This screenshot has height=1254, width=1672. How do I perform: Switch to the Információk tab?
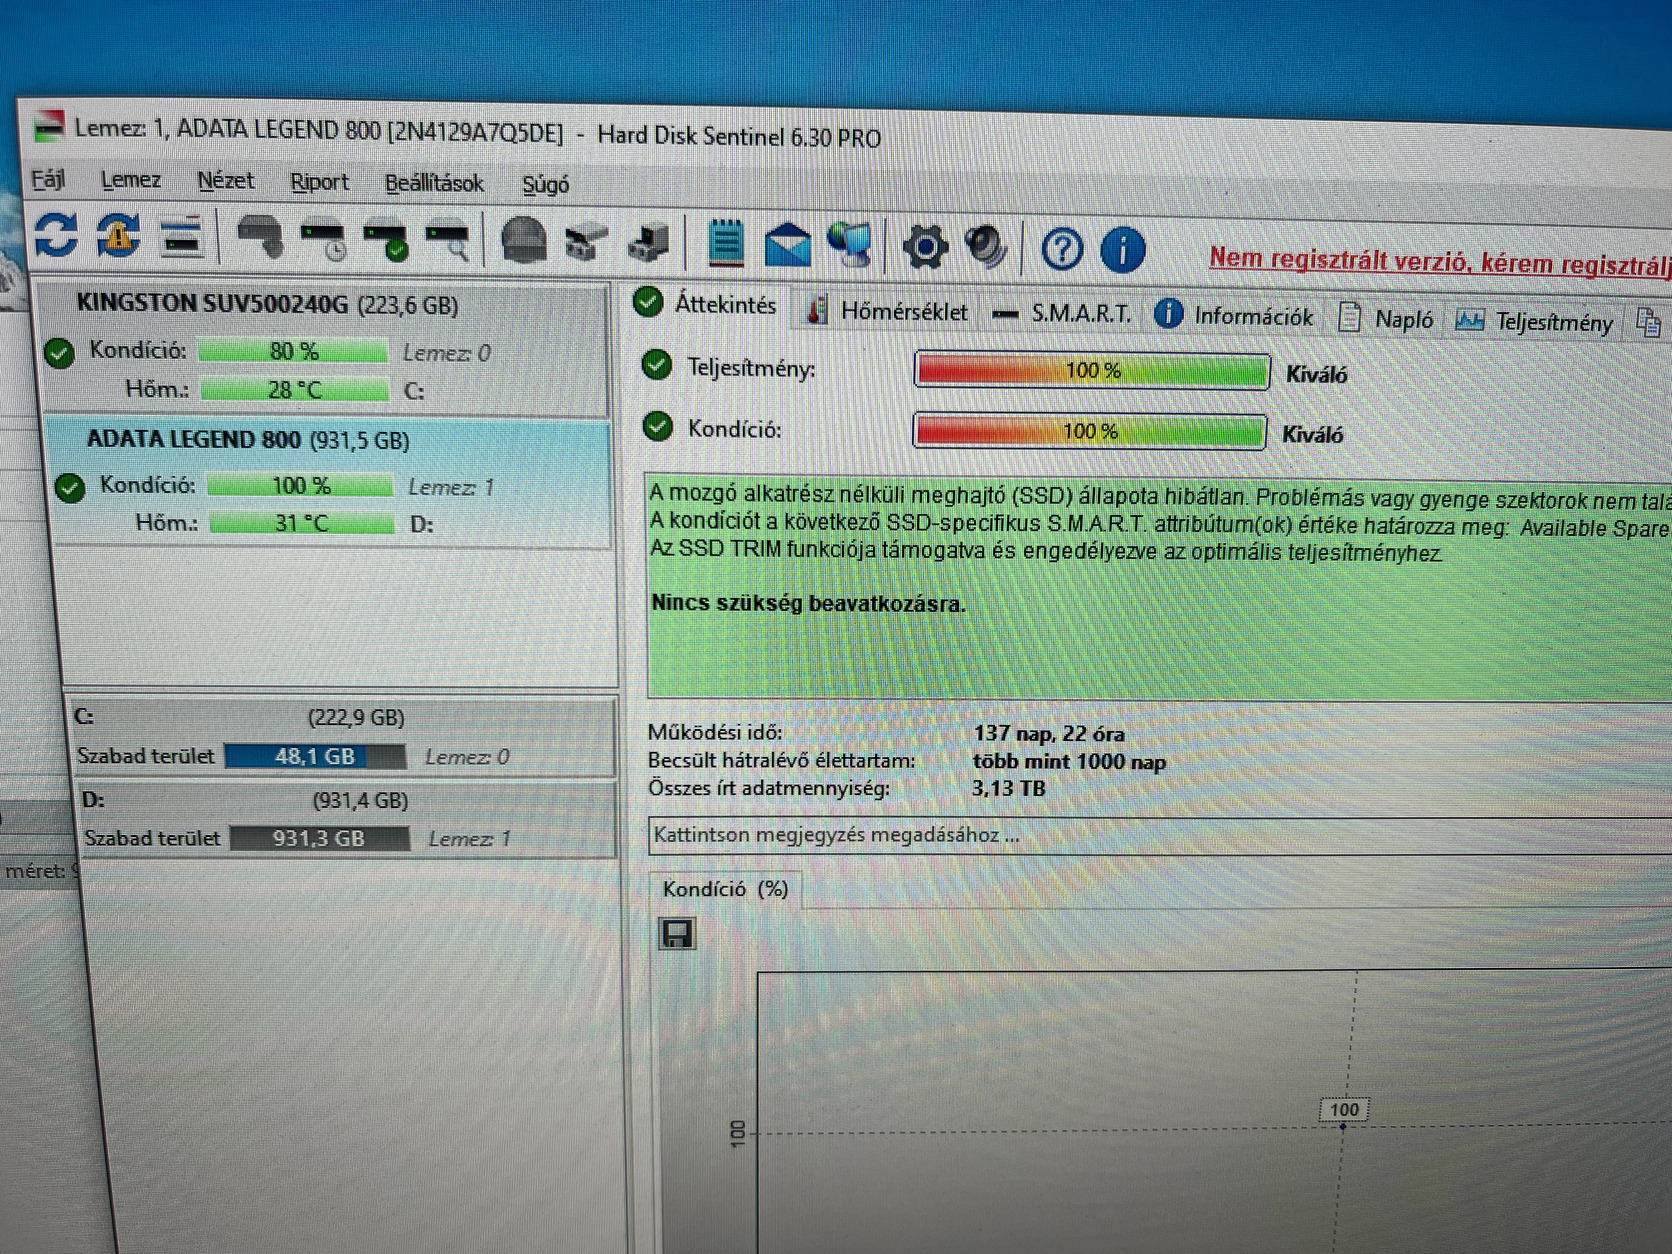click(x=1233, y=316)
